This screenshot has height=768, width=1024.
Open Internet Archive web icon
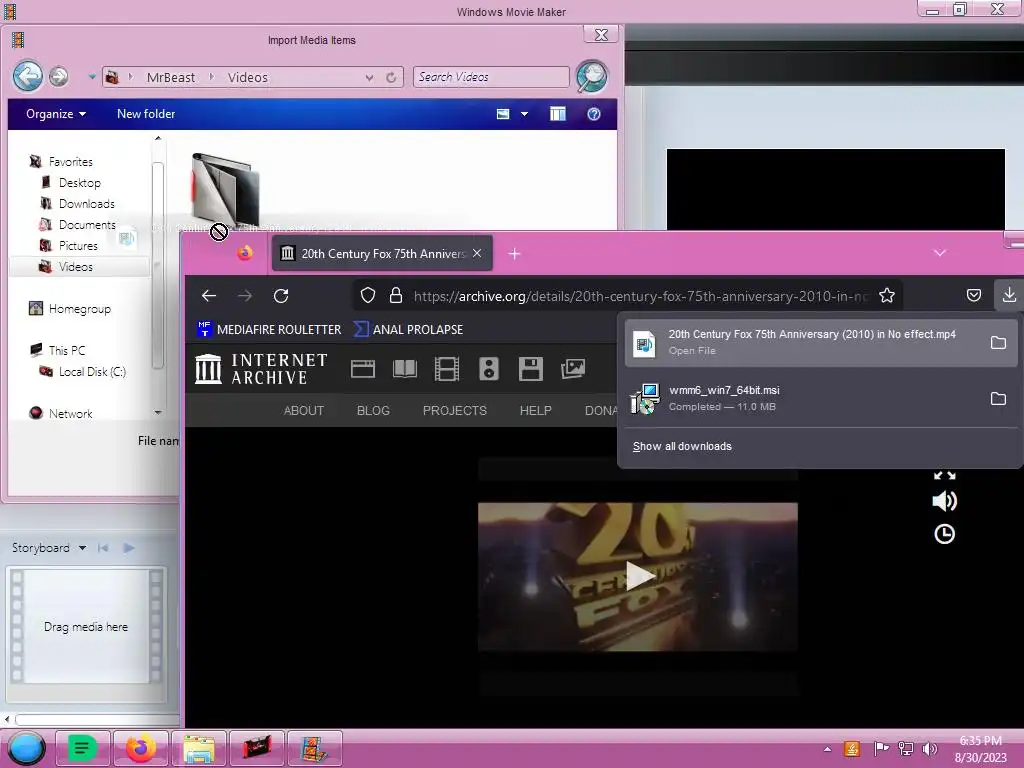point(362,369)
